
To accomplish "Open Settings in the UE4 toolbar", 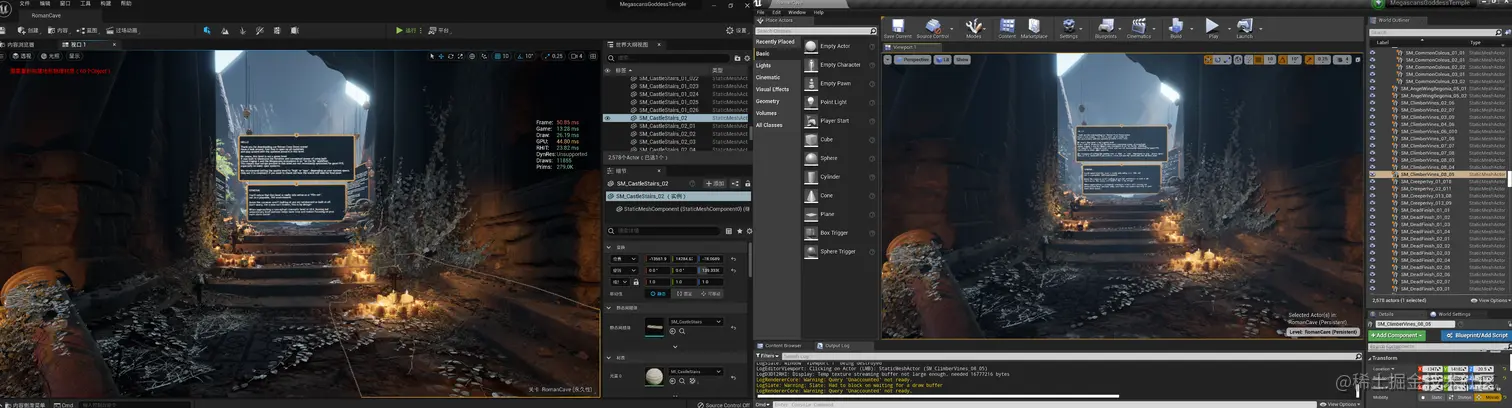I will [x=1069, y=27].
